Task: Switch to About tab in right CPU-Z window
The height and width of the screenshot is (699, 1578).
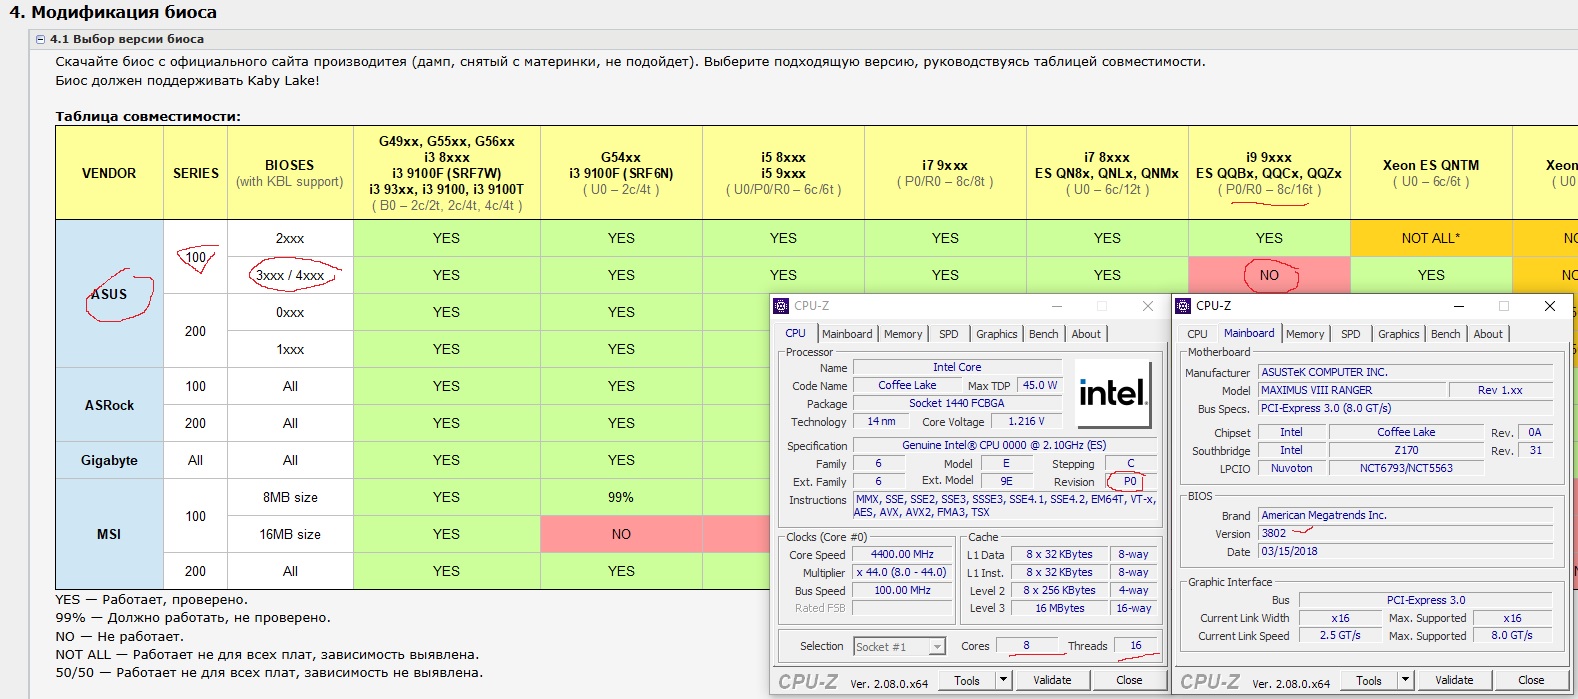Action: click(1488, 334)
